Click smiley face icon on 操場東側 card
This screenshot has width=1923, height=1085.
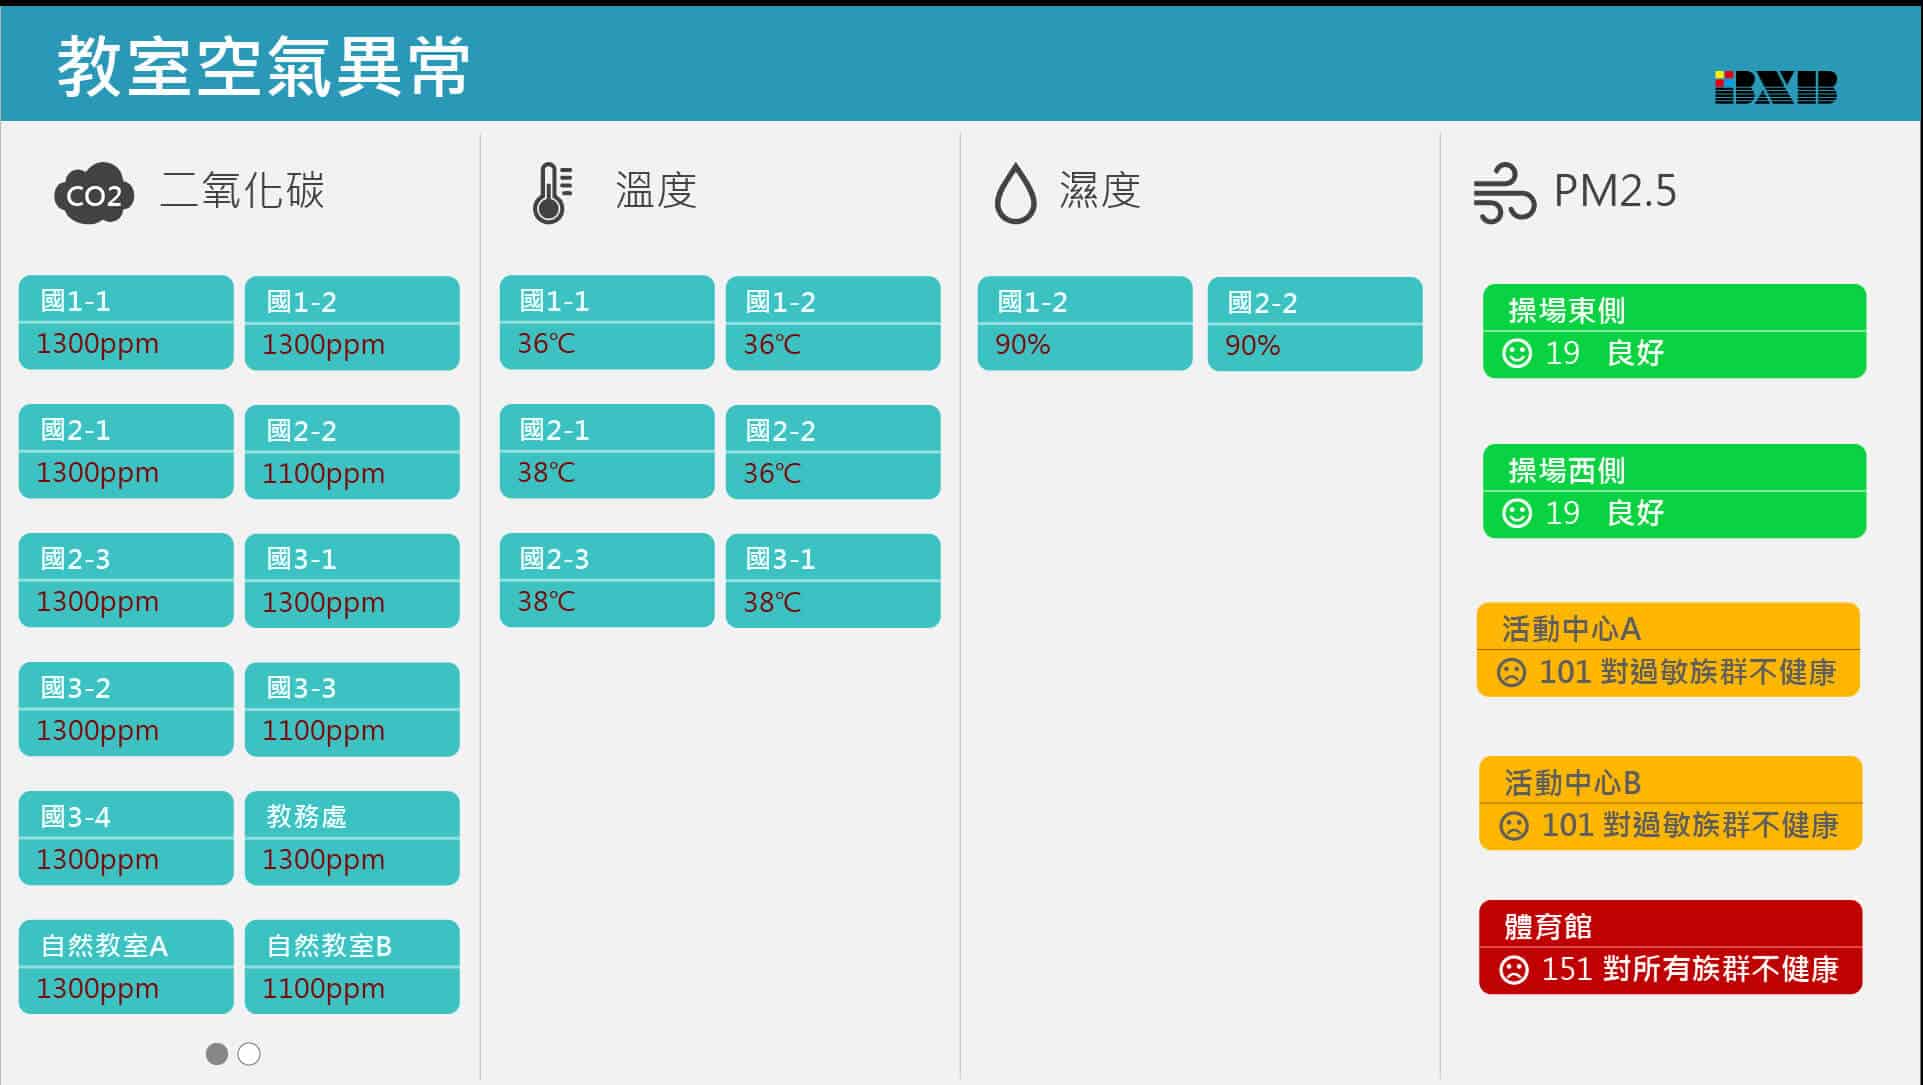pos(1517,353)
